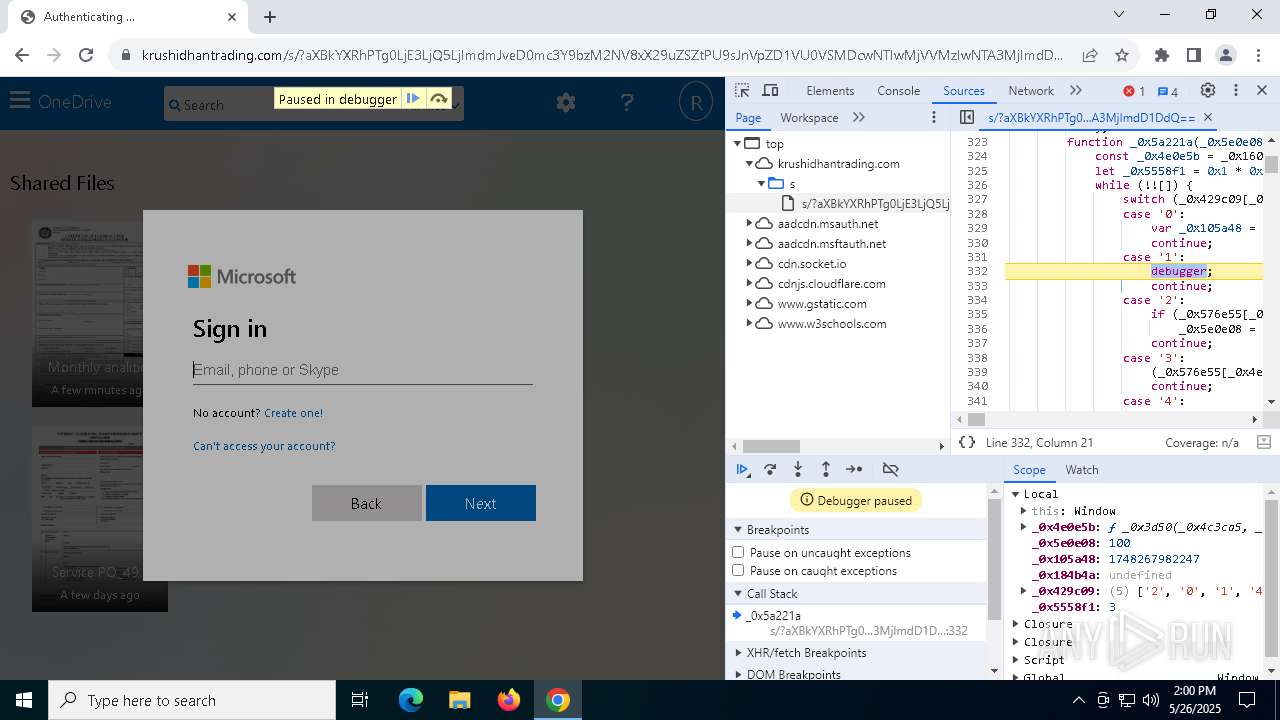The width and height of the screenshot is (1280, 720).
Task: Select the Scope tab
Action: (x=1029, y=470)
